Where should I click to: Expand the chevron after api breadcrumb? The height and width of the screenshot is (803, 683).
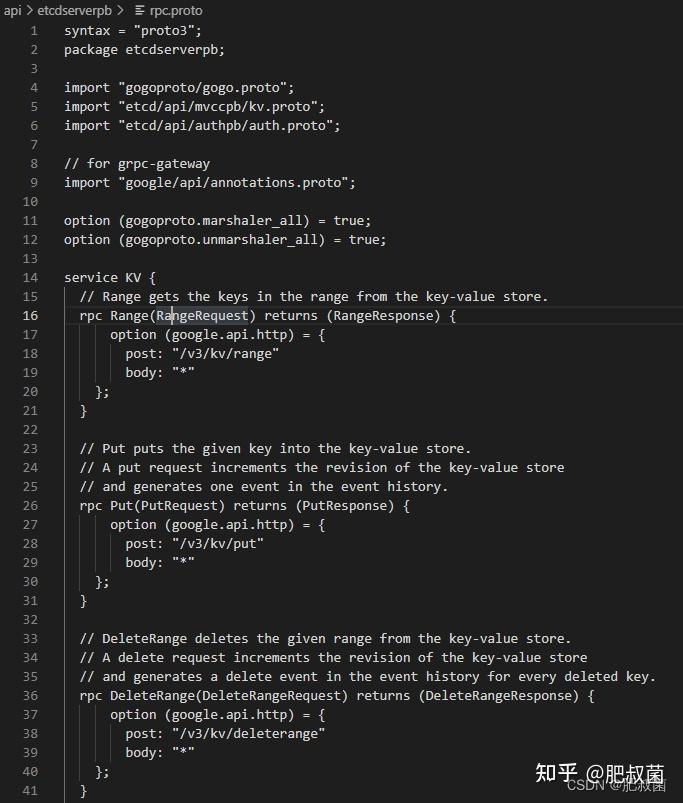pyautogui.click(x=30, y=10)
